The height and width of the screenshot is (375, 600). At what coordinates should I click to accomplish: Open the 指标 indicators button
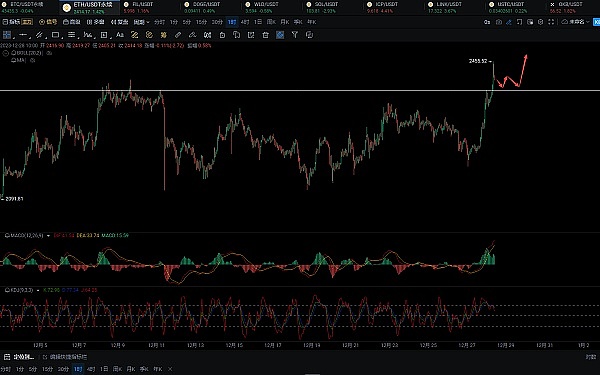tap(17, 22)
